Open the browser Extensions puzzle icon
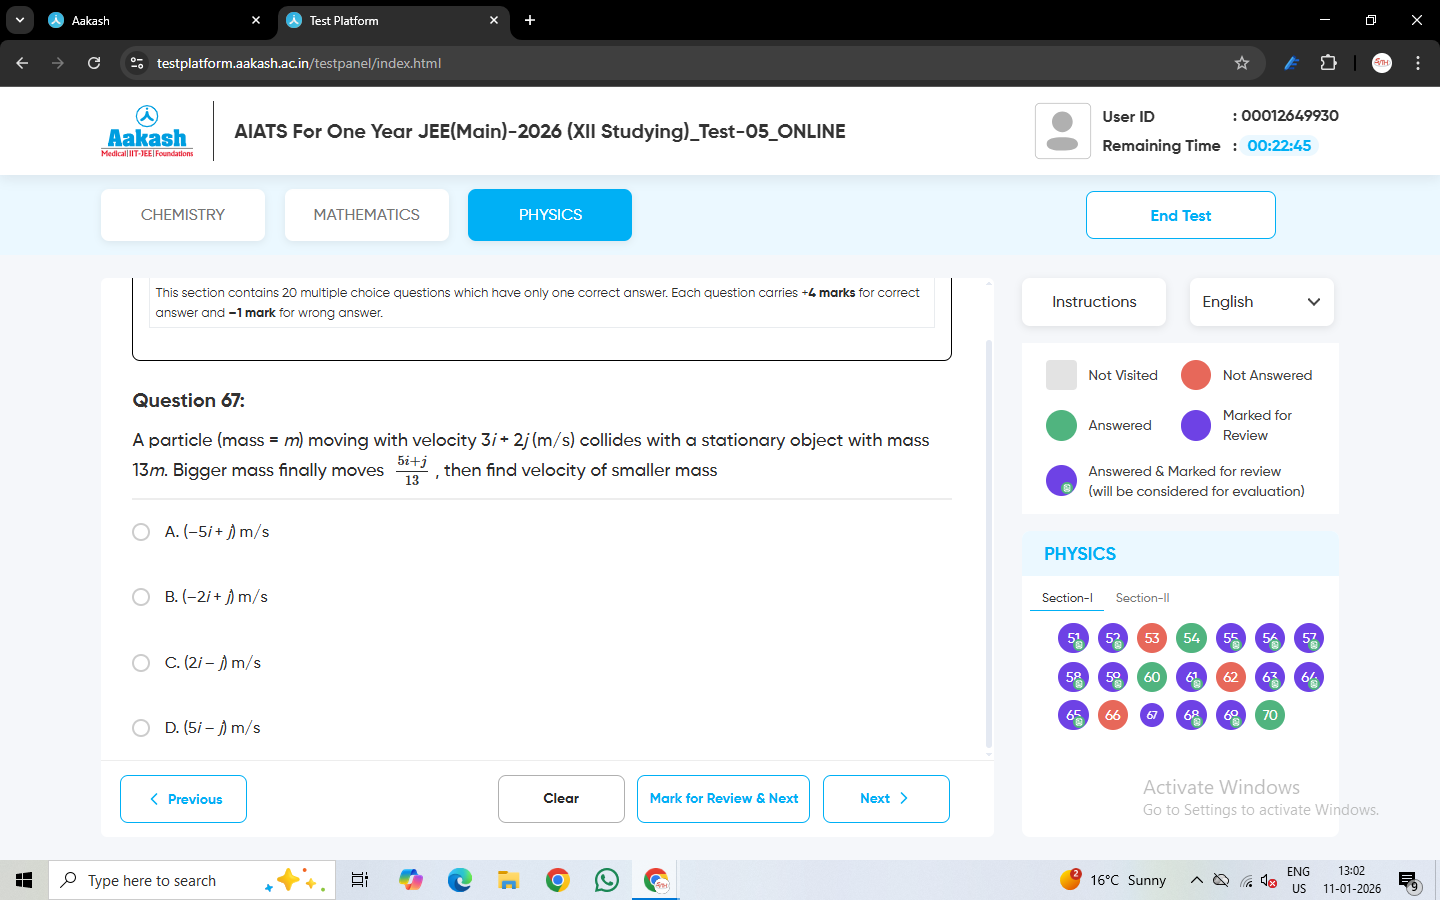The width and height of the screenshot is (1440, 900). [1328, 63]
